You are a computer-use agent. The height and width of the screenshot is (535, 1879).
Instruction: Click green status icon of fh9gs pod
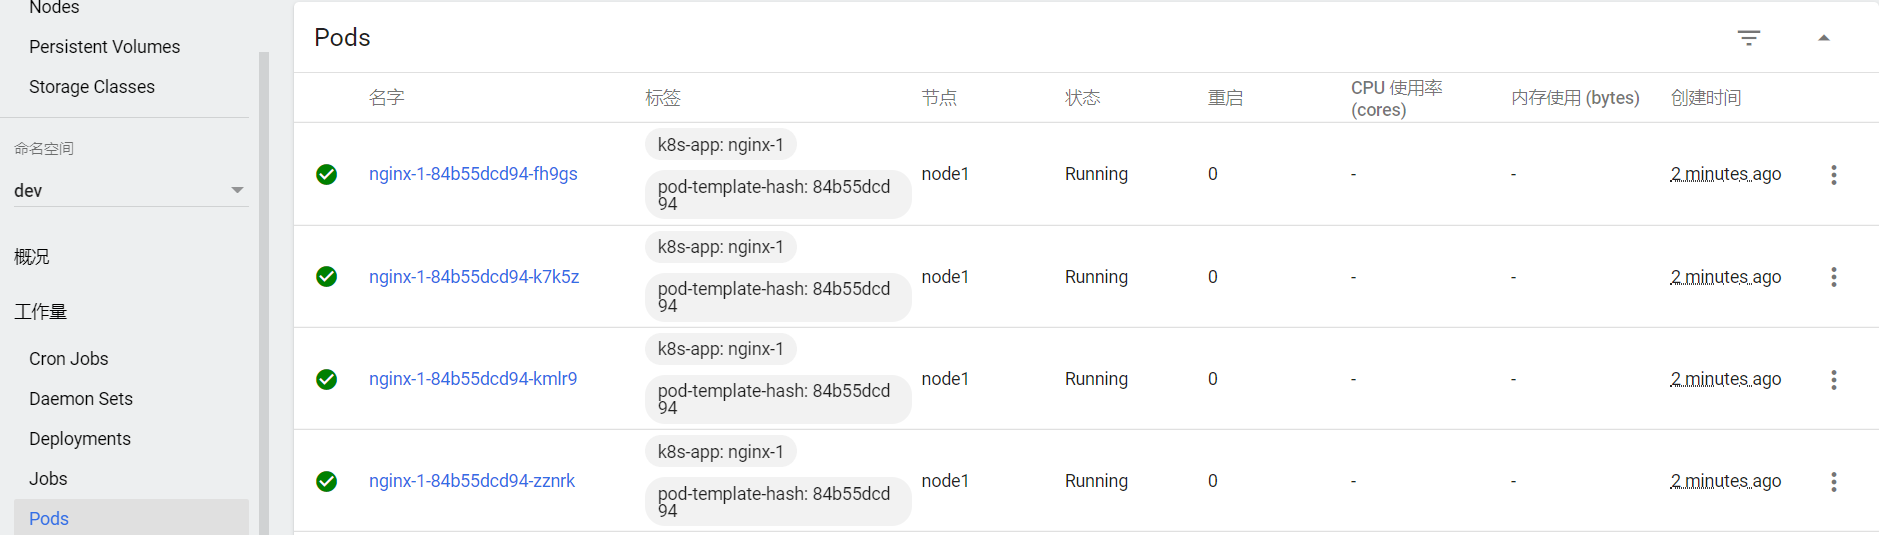coord(326,175)
